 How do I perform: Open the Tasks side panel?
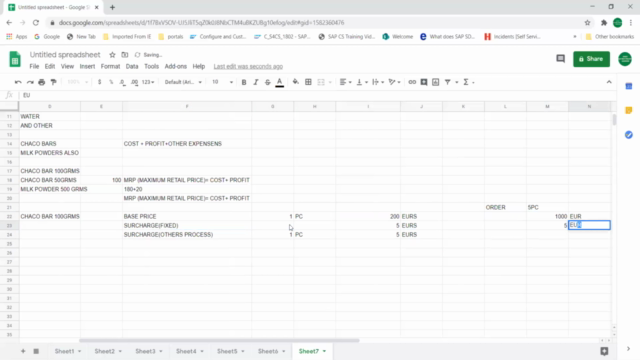tap(629, 135)
